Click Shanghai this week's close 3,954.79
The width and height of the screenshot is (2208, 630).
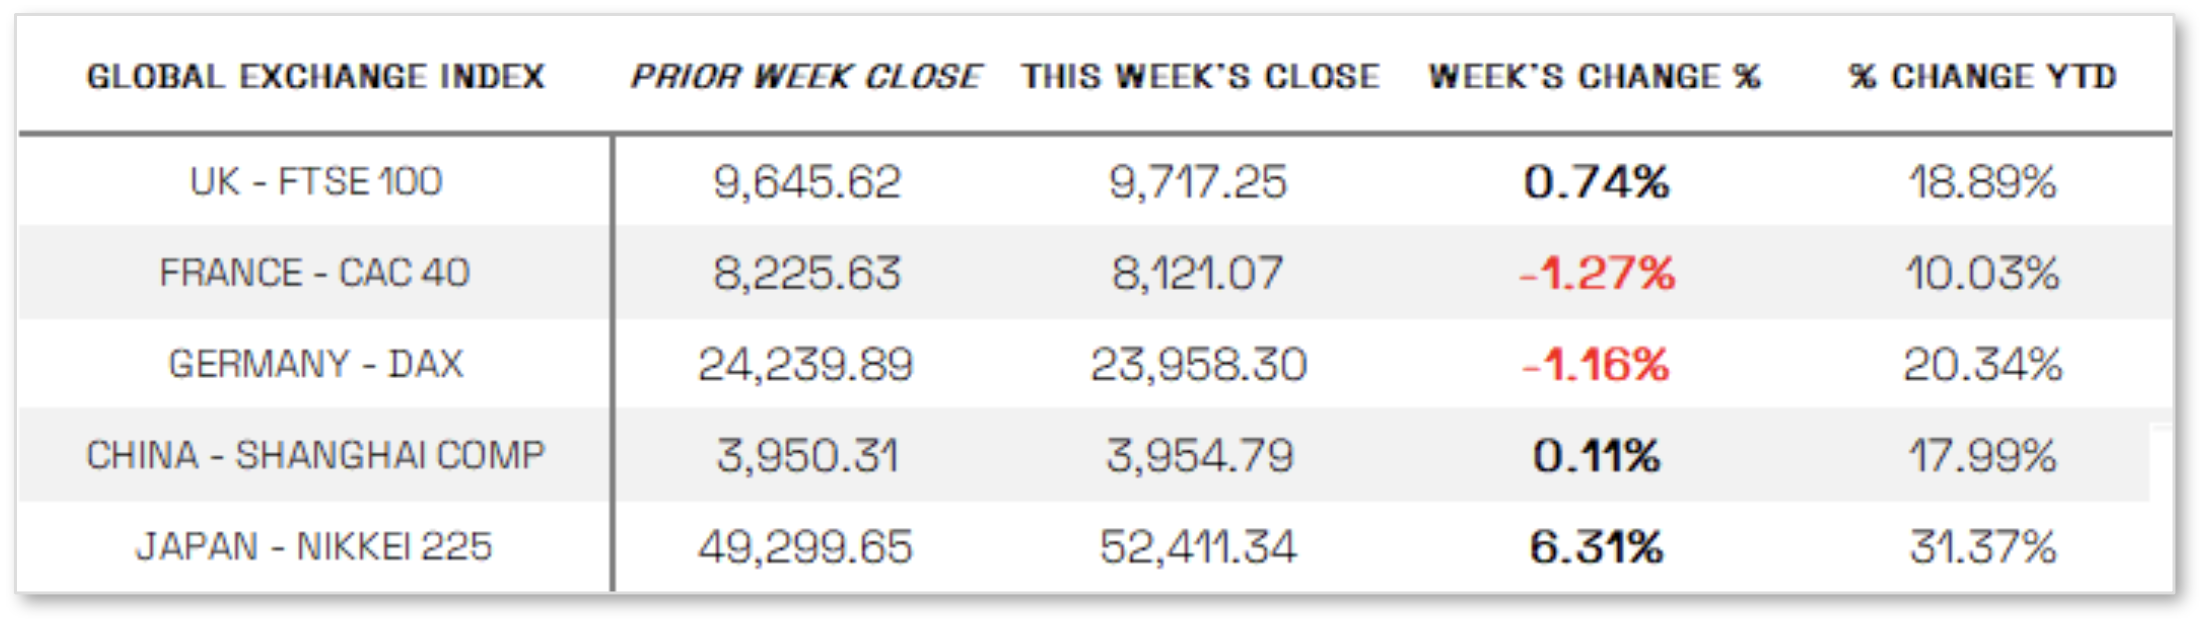1200,456
